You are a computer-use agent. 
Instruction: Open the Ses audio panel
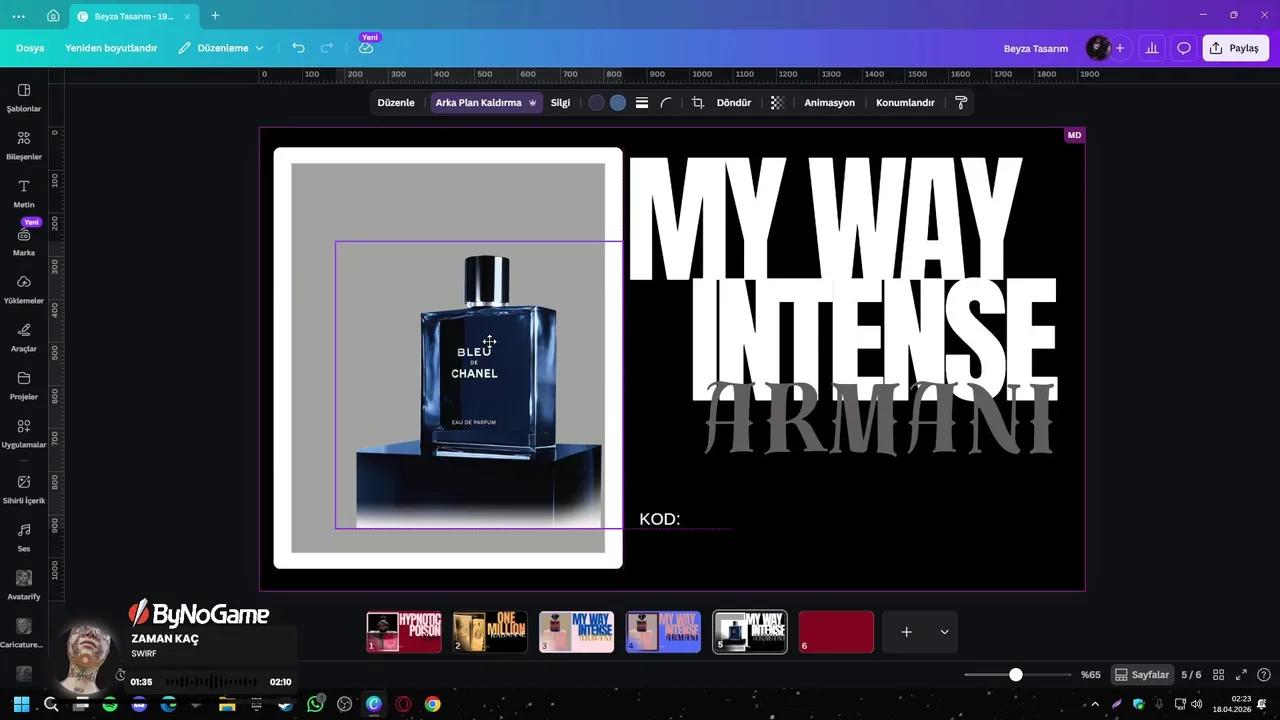24,537
